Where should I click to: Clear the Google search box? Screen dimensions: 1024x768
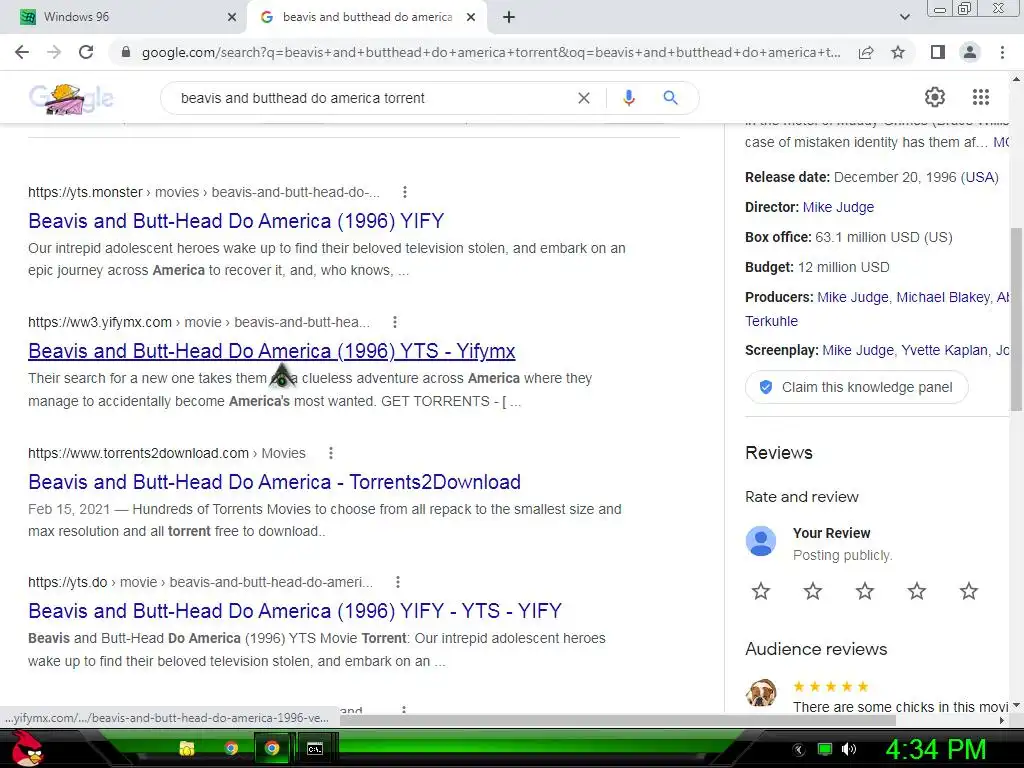tap(584, 98)
